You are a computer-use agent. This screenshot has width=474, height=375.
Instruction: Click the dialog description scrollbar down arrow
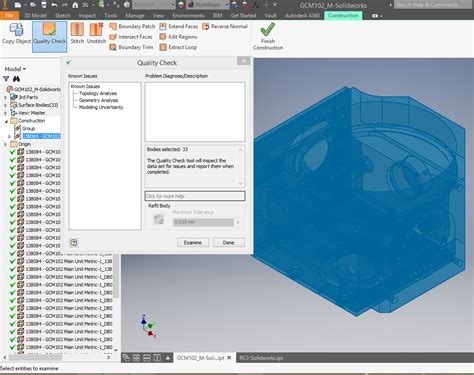click(241, 183)
